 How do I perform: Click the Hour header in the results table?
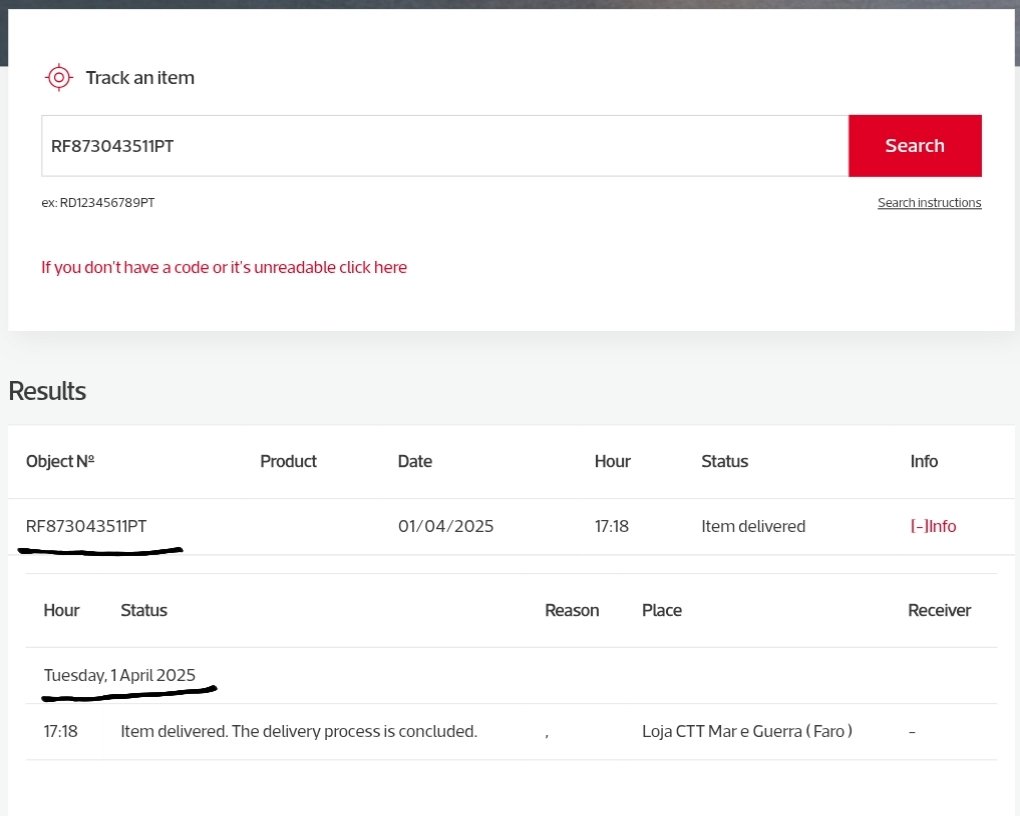click(x=612, y=461)
